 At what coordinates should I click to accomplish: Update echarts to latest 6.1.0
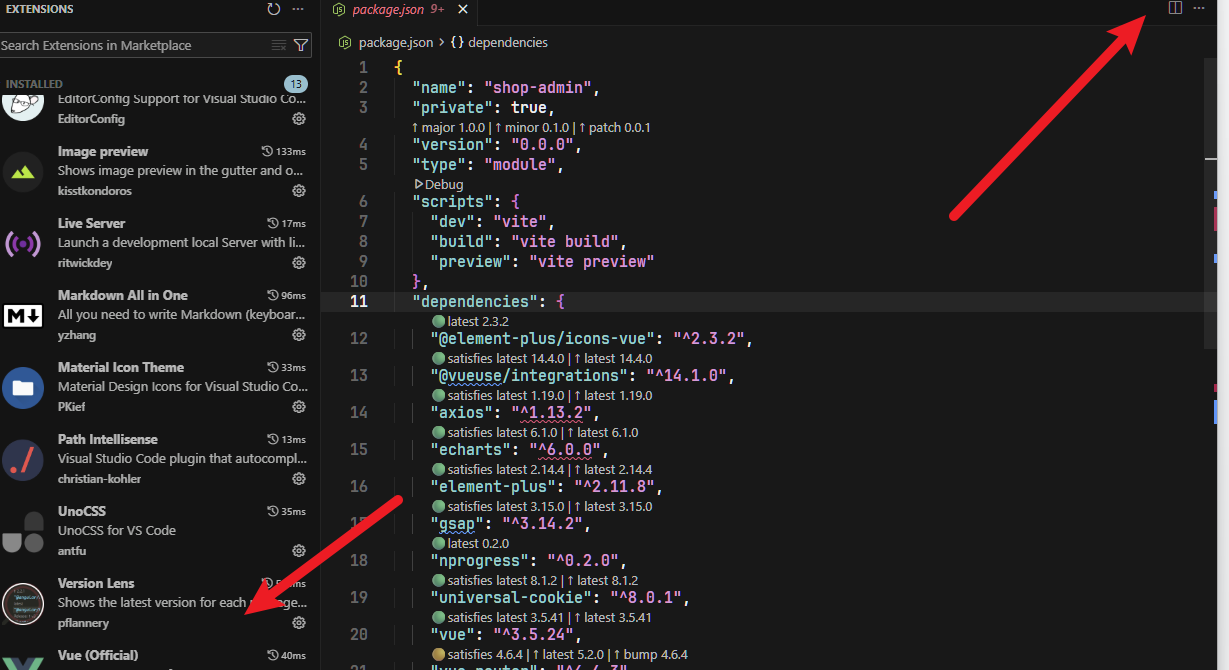click(x=602, y=432)
